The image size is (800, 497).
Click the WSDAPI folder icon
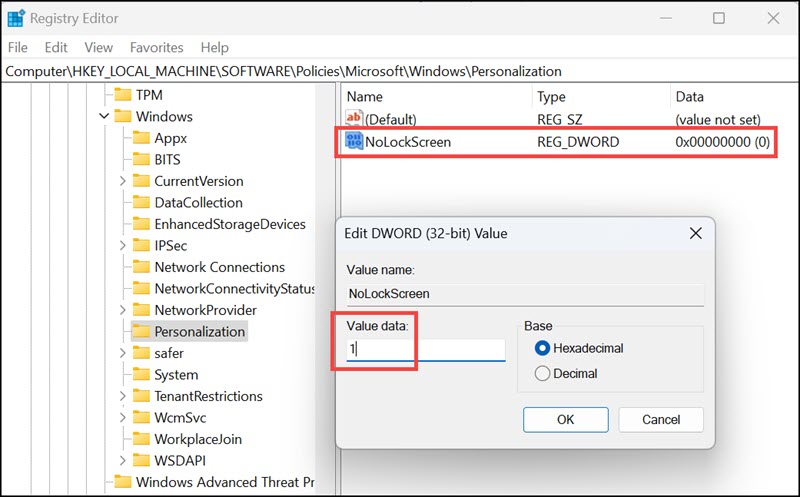(141, 460)
